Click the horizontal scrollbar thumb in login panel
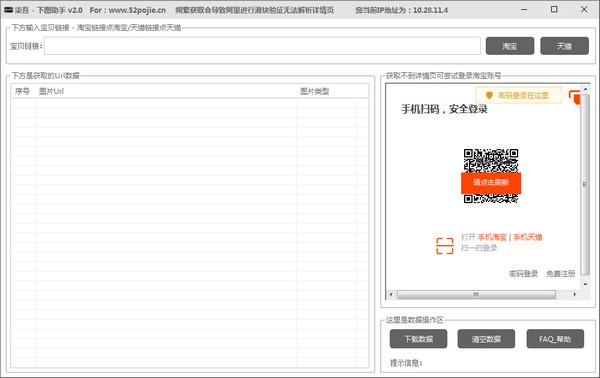Image resolution: width=600 pixels, height=378 pixels. 476,294
